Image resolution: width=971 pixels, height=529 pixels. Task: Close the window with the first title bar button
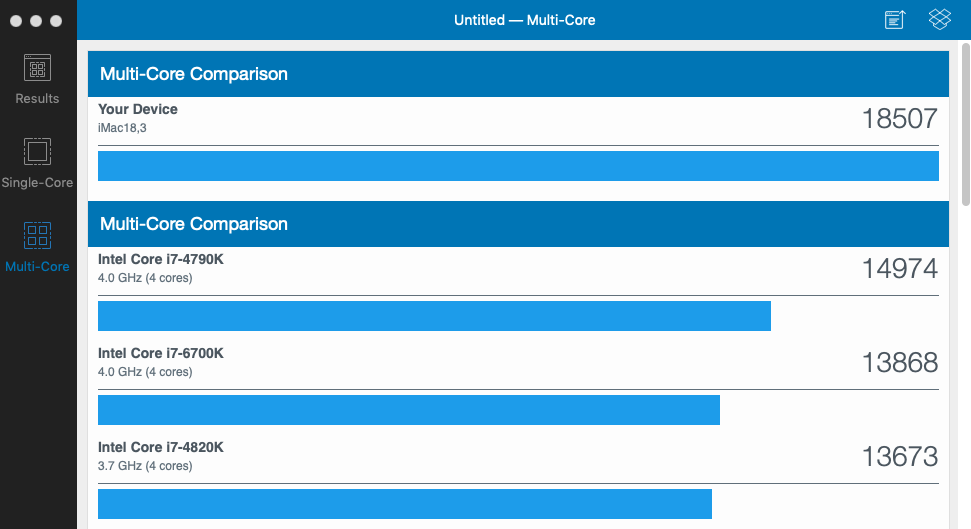[16, 21]
